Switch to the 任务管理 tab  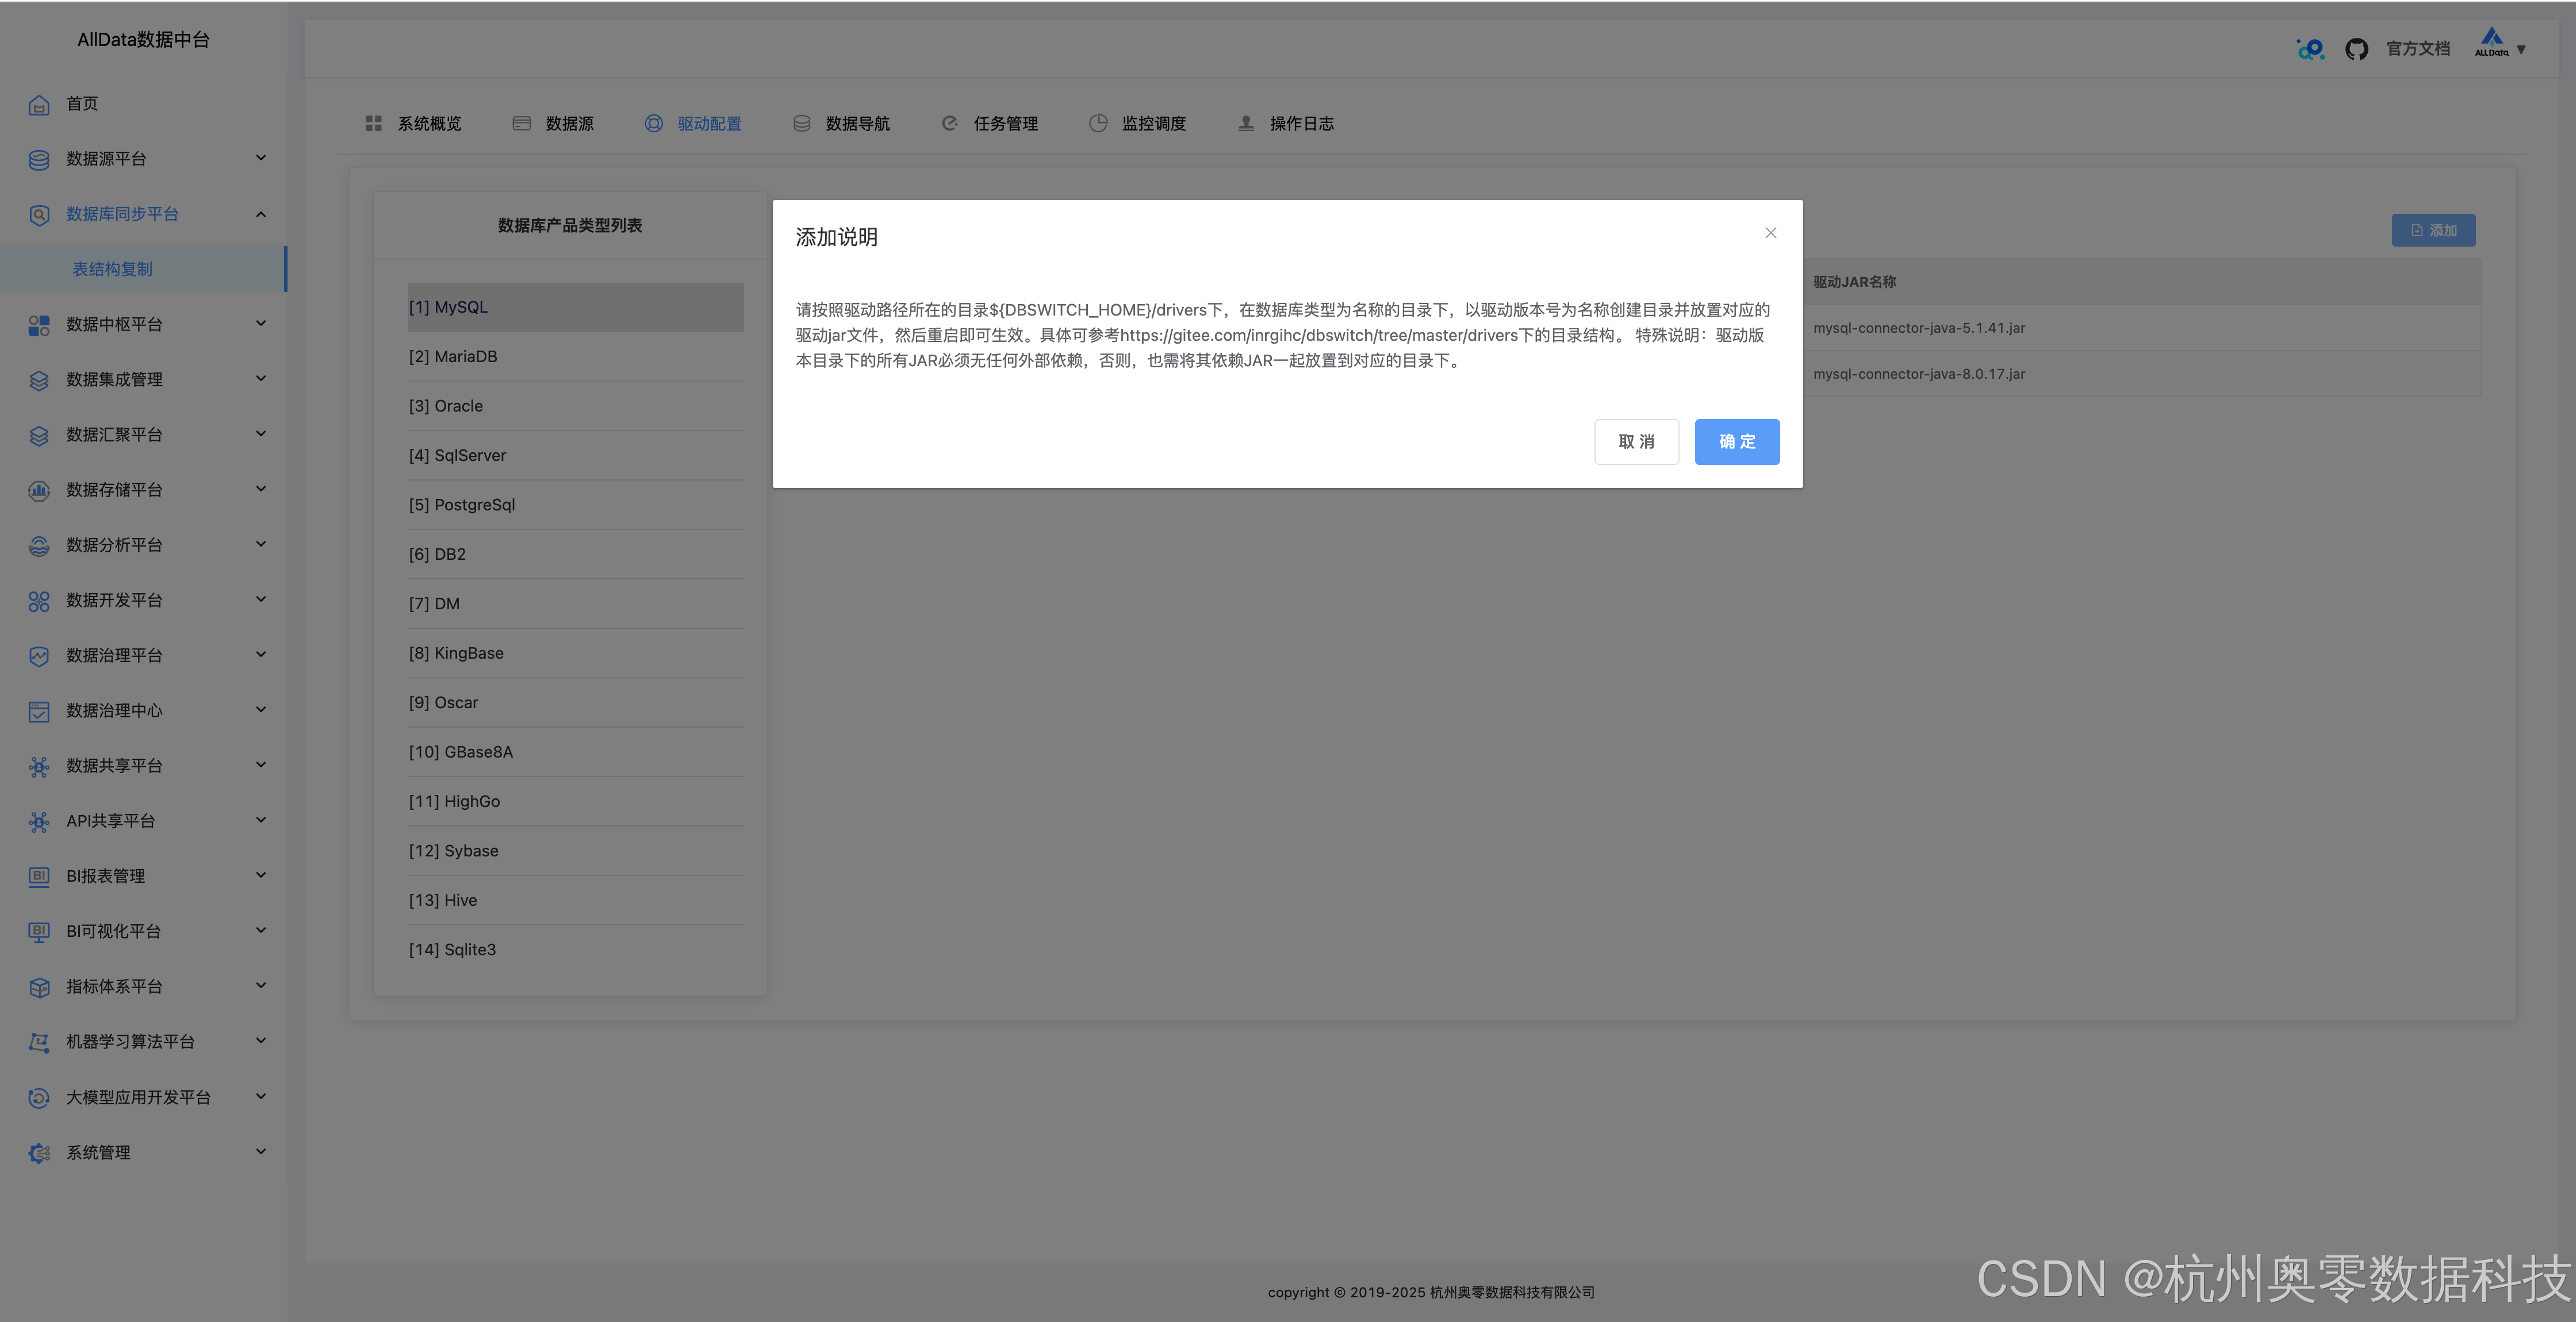(x=1005, y=123)
